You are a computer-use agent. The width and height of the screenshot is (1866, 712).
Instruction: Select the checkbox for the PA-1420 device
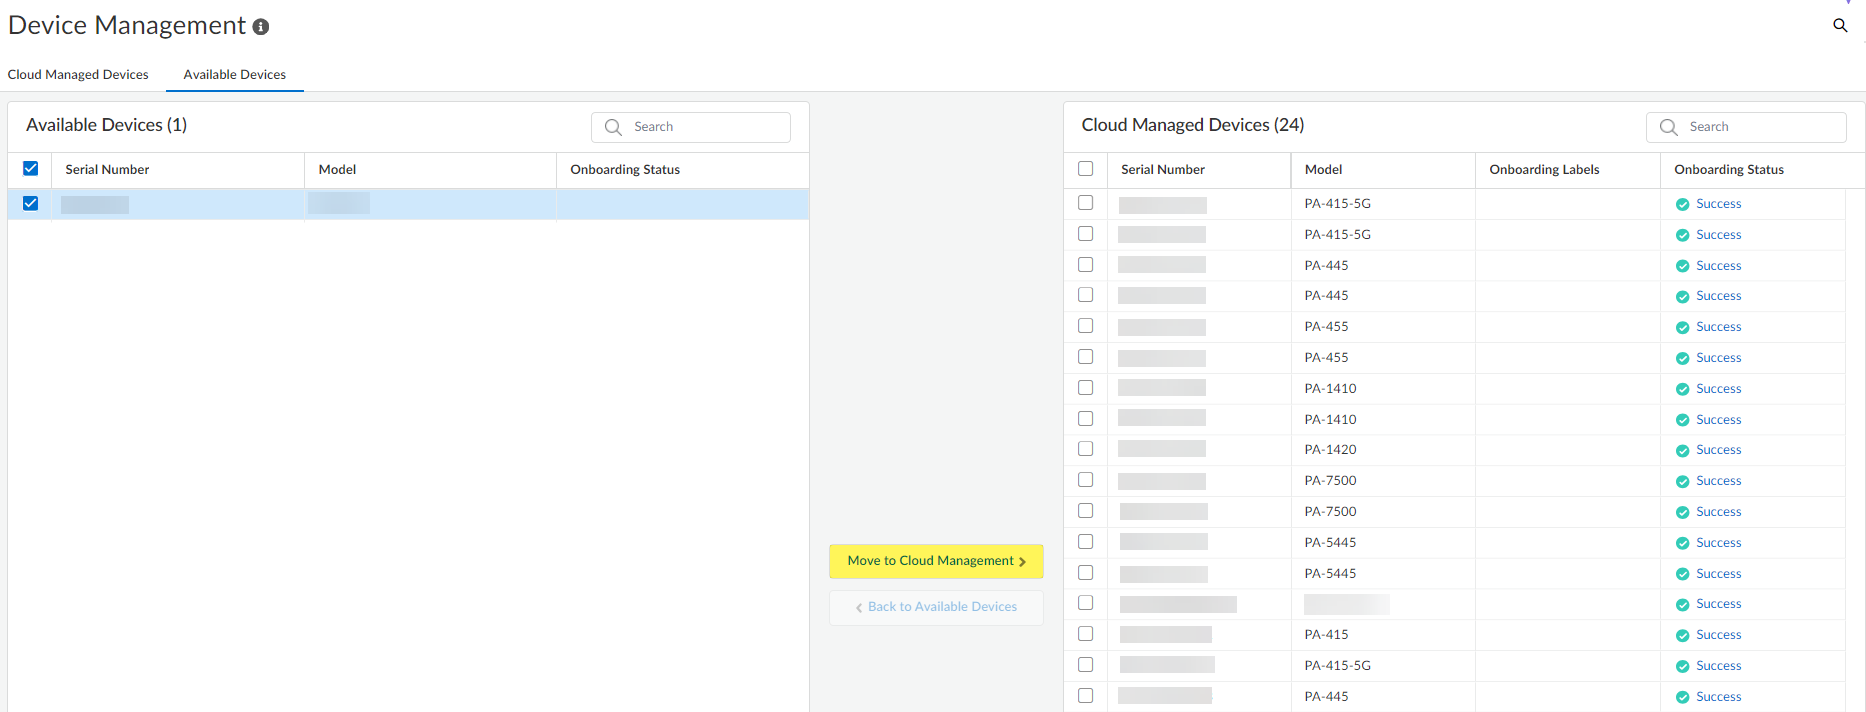point(1086,450)
